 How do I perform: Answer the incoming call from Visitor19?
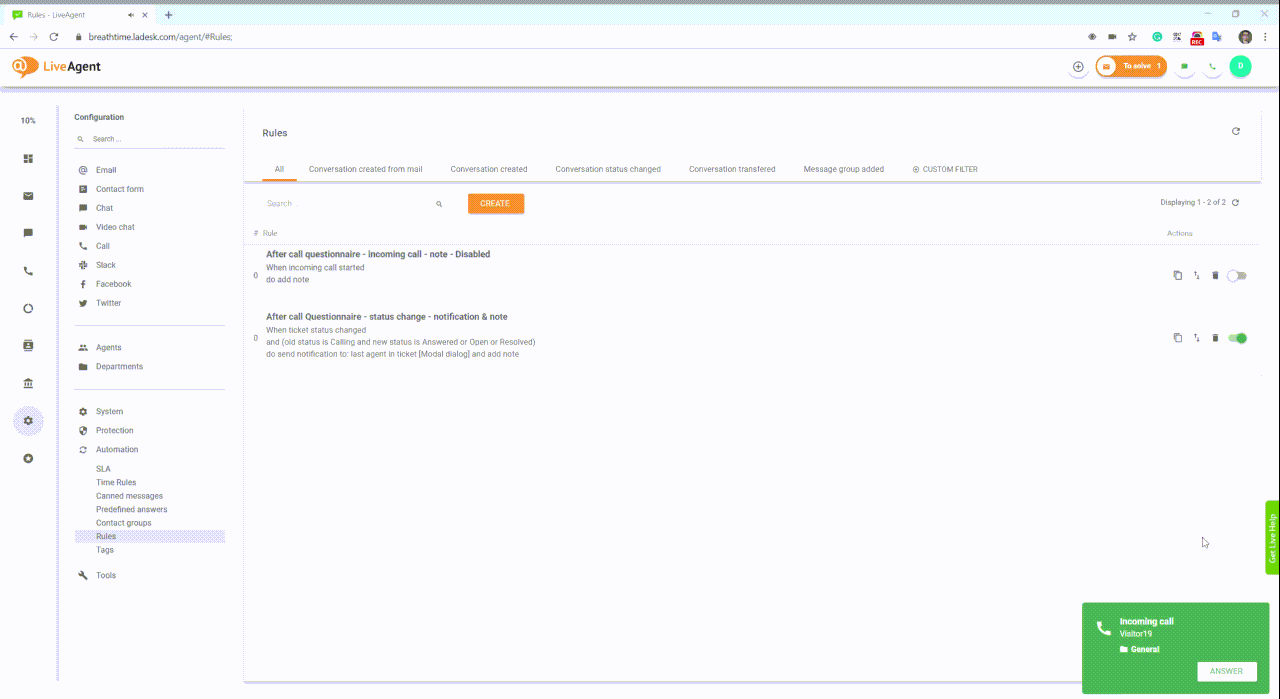click(x=1226, y=672)
